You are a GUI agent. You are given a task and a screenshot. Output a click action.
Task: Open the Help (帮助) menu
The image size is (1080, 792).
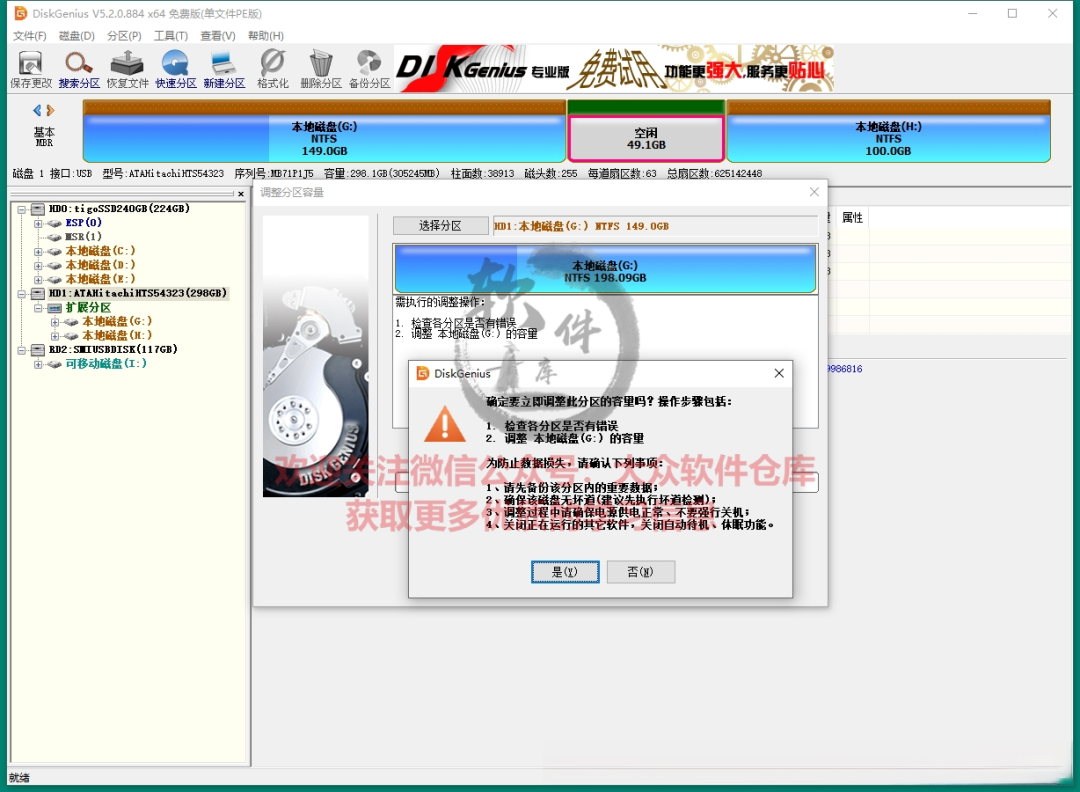point(266,36)
